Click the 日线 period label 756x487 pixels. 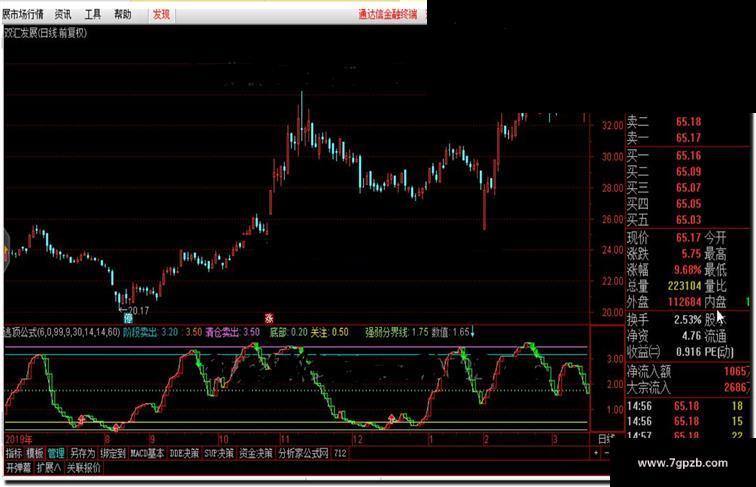606,439
